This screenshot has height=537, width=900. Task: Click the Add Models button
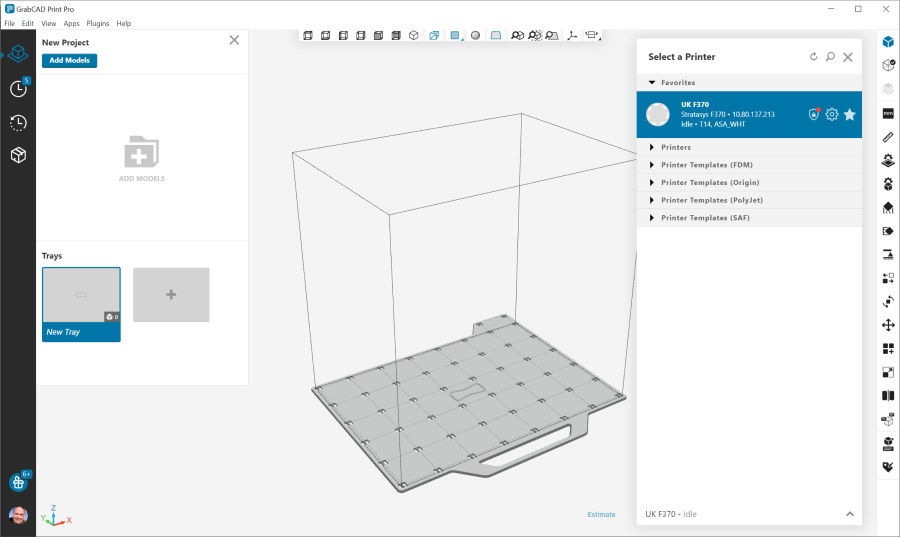pyautogui.click(x=69, y=60)
